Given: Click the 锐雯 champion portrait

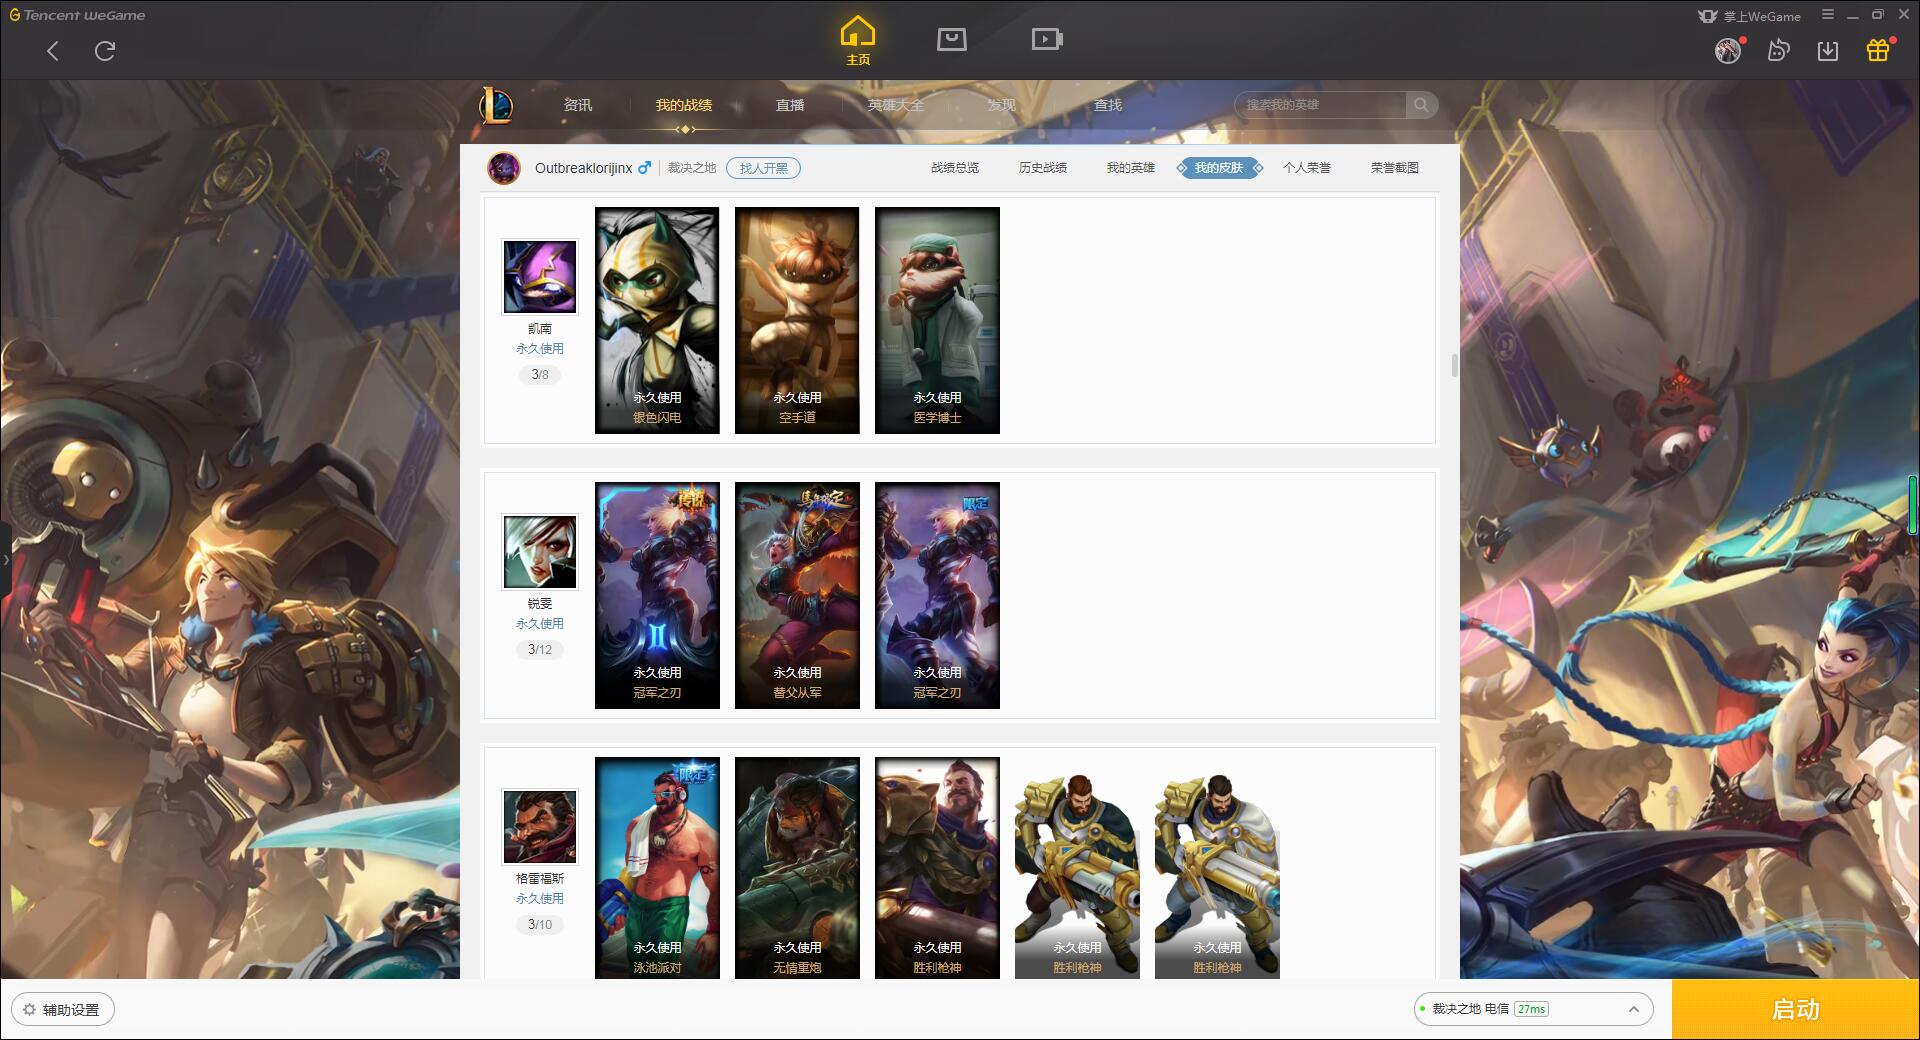Looking at the screenshot, I should pos(540,552).
